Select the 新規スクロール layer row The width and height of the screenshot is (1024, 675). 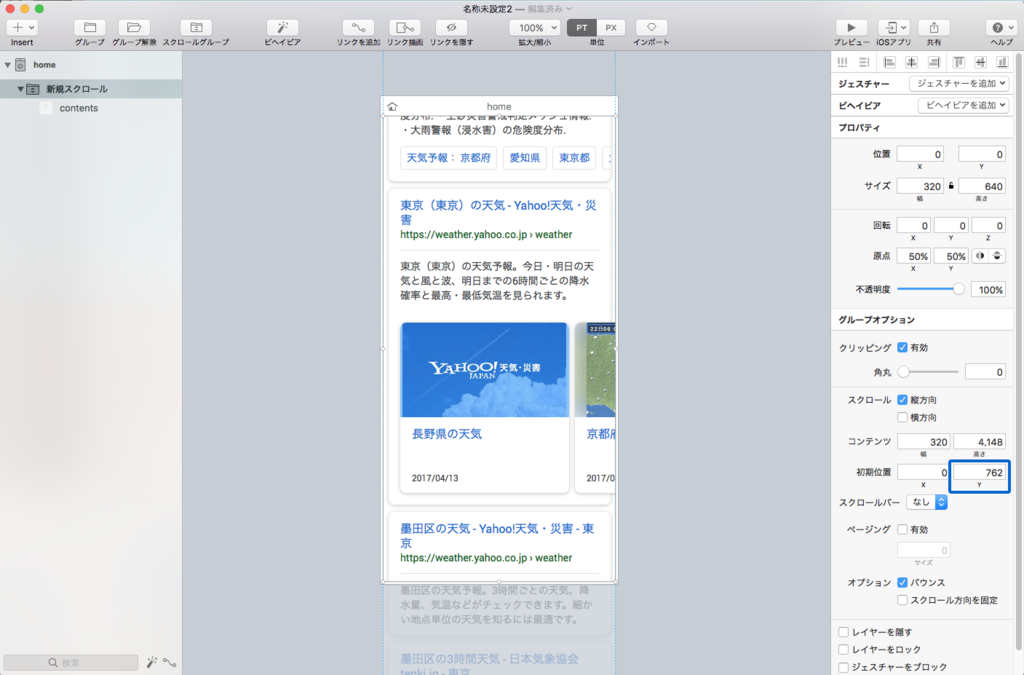91,89
